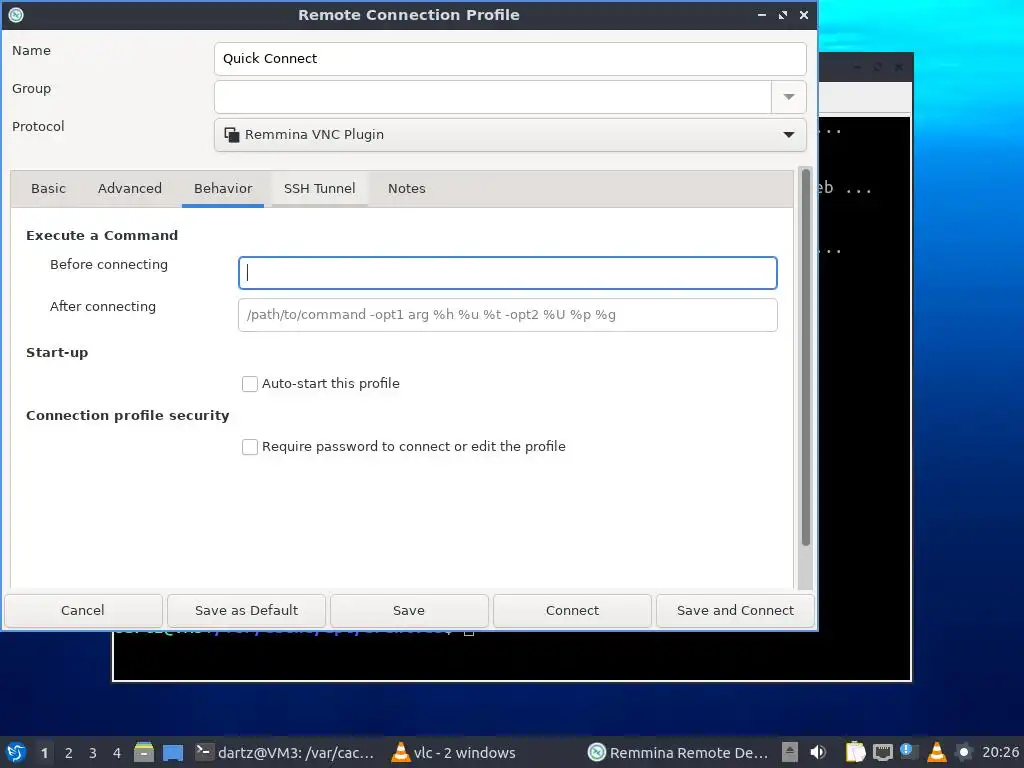Switch to workspace 4 in pager

tap(117, 753)
